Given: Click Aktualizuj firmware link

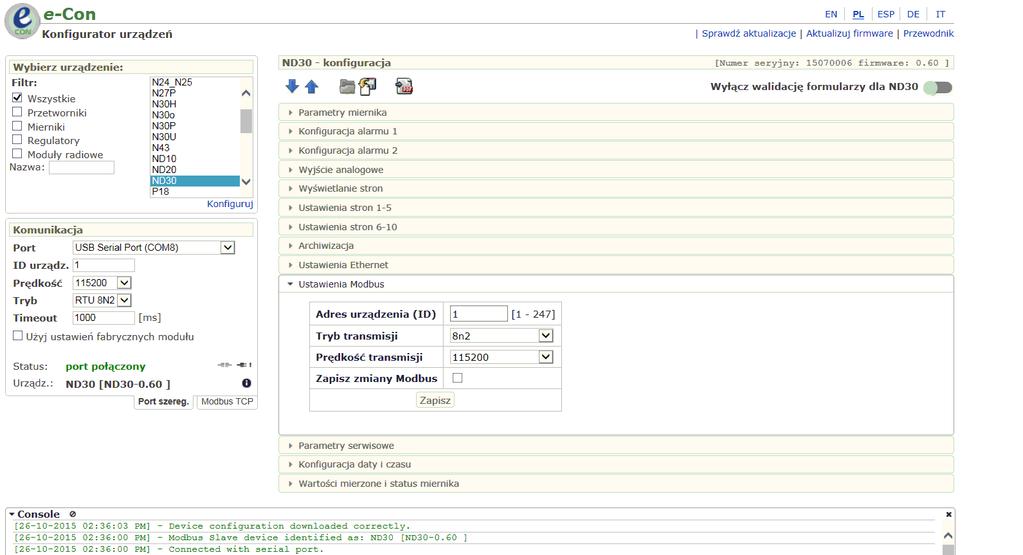Looking at the screenshot, I should tap(849, 33).
